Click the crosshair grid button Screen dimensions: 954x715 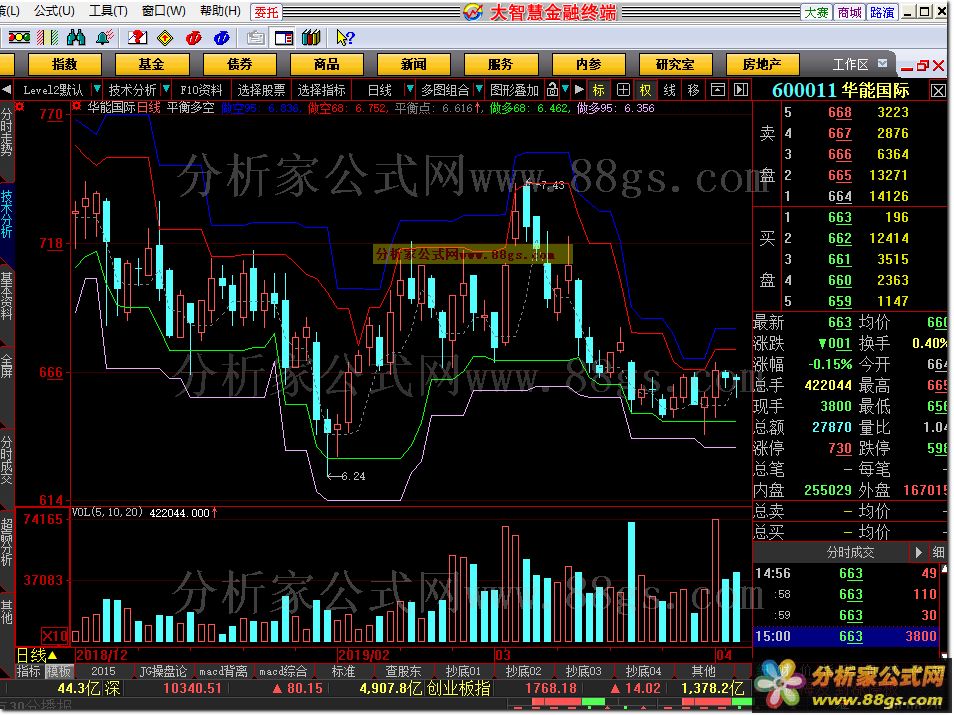point(623,90)
